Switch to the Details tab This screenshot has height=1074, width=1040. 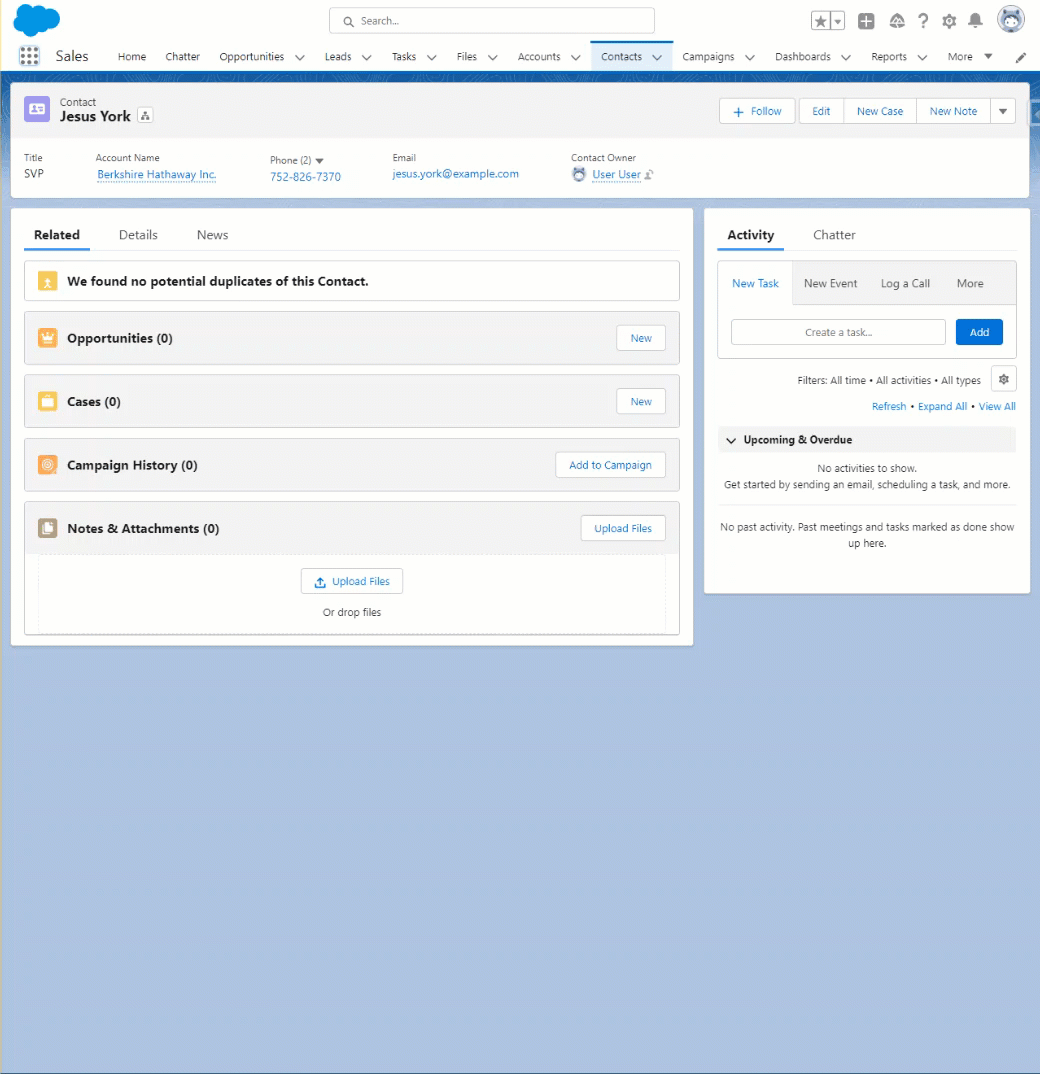pos(138,235)
